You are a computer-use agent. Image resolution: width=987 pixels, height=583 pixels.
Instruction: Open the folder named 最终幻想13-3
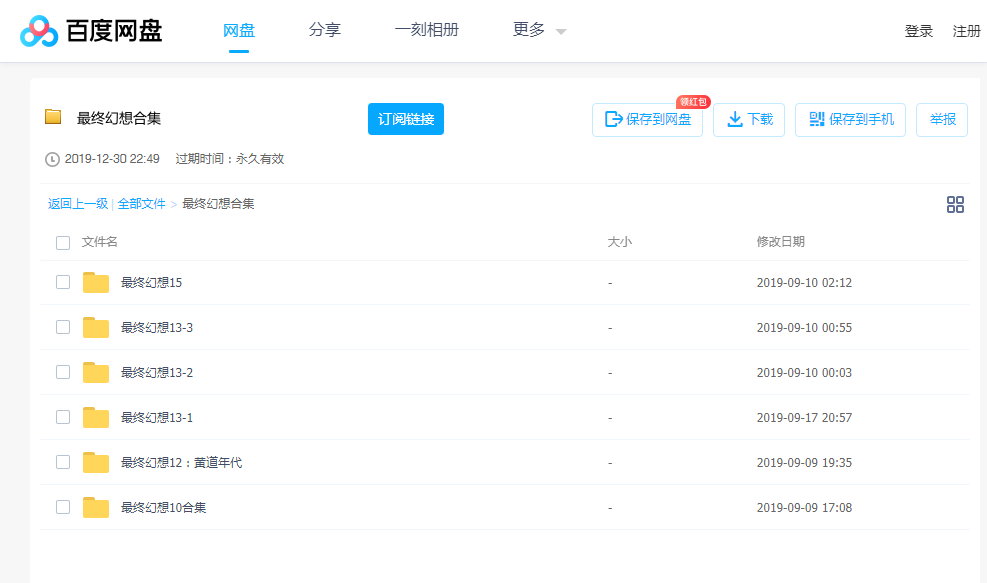157,327
